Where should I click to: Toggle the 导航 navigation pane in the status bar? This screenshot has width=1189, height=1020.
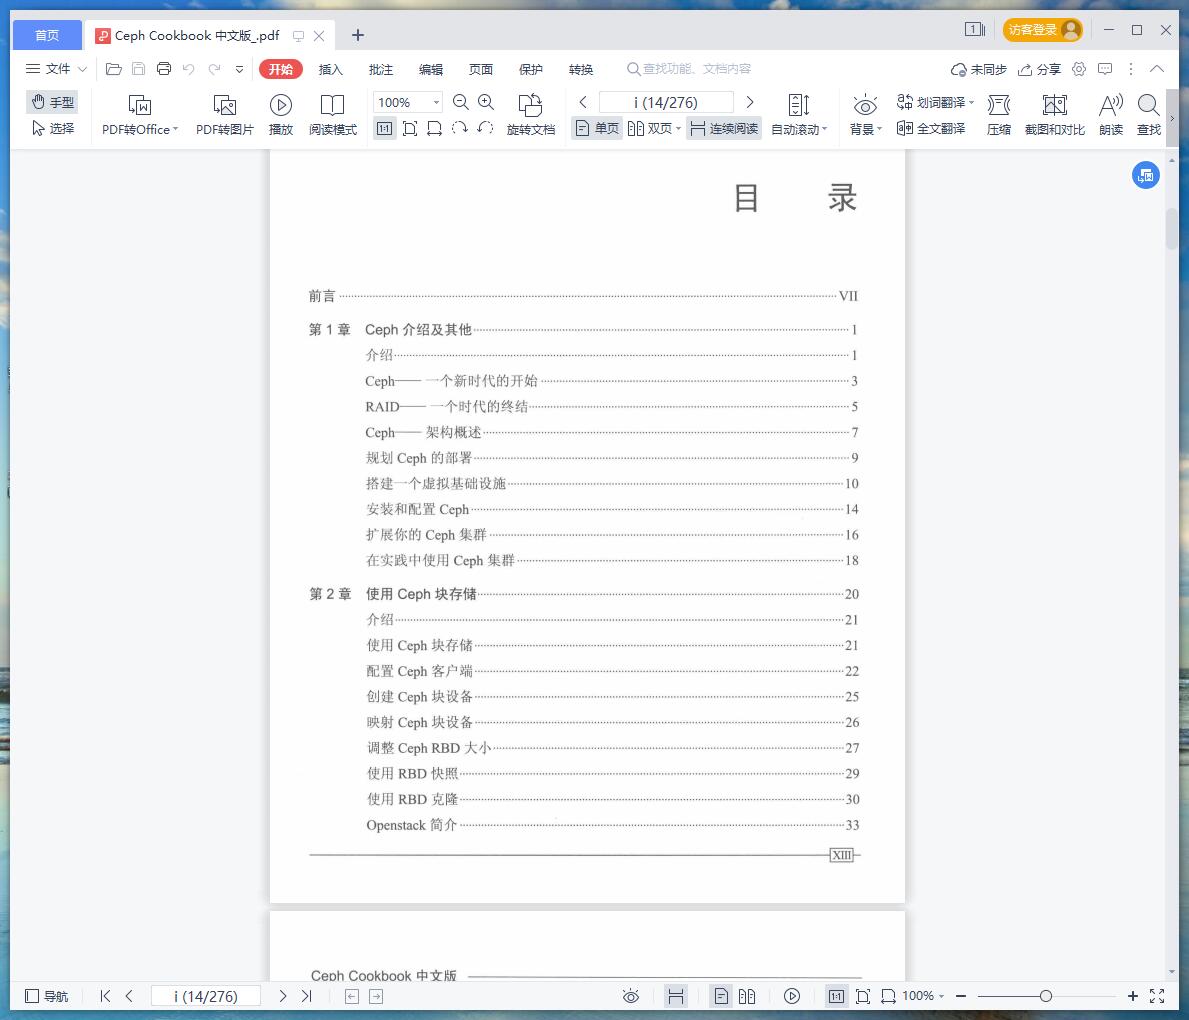[47, 996]
